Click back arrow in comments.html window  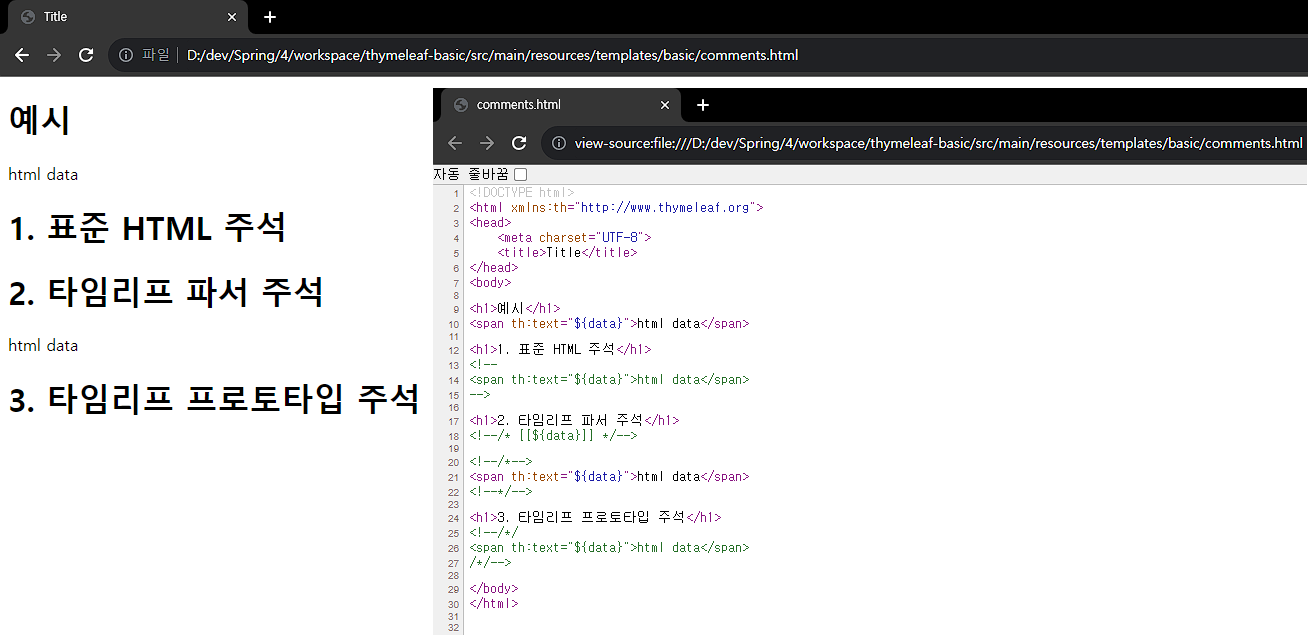(455, 143)
